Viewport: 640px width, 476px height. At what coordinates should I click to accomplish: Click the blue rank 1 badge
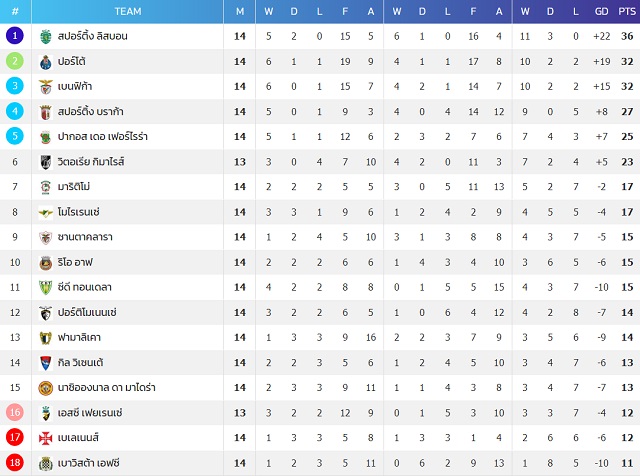click(15, 36)
